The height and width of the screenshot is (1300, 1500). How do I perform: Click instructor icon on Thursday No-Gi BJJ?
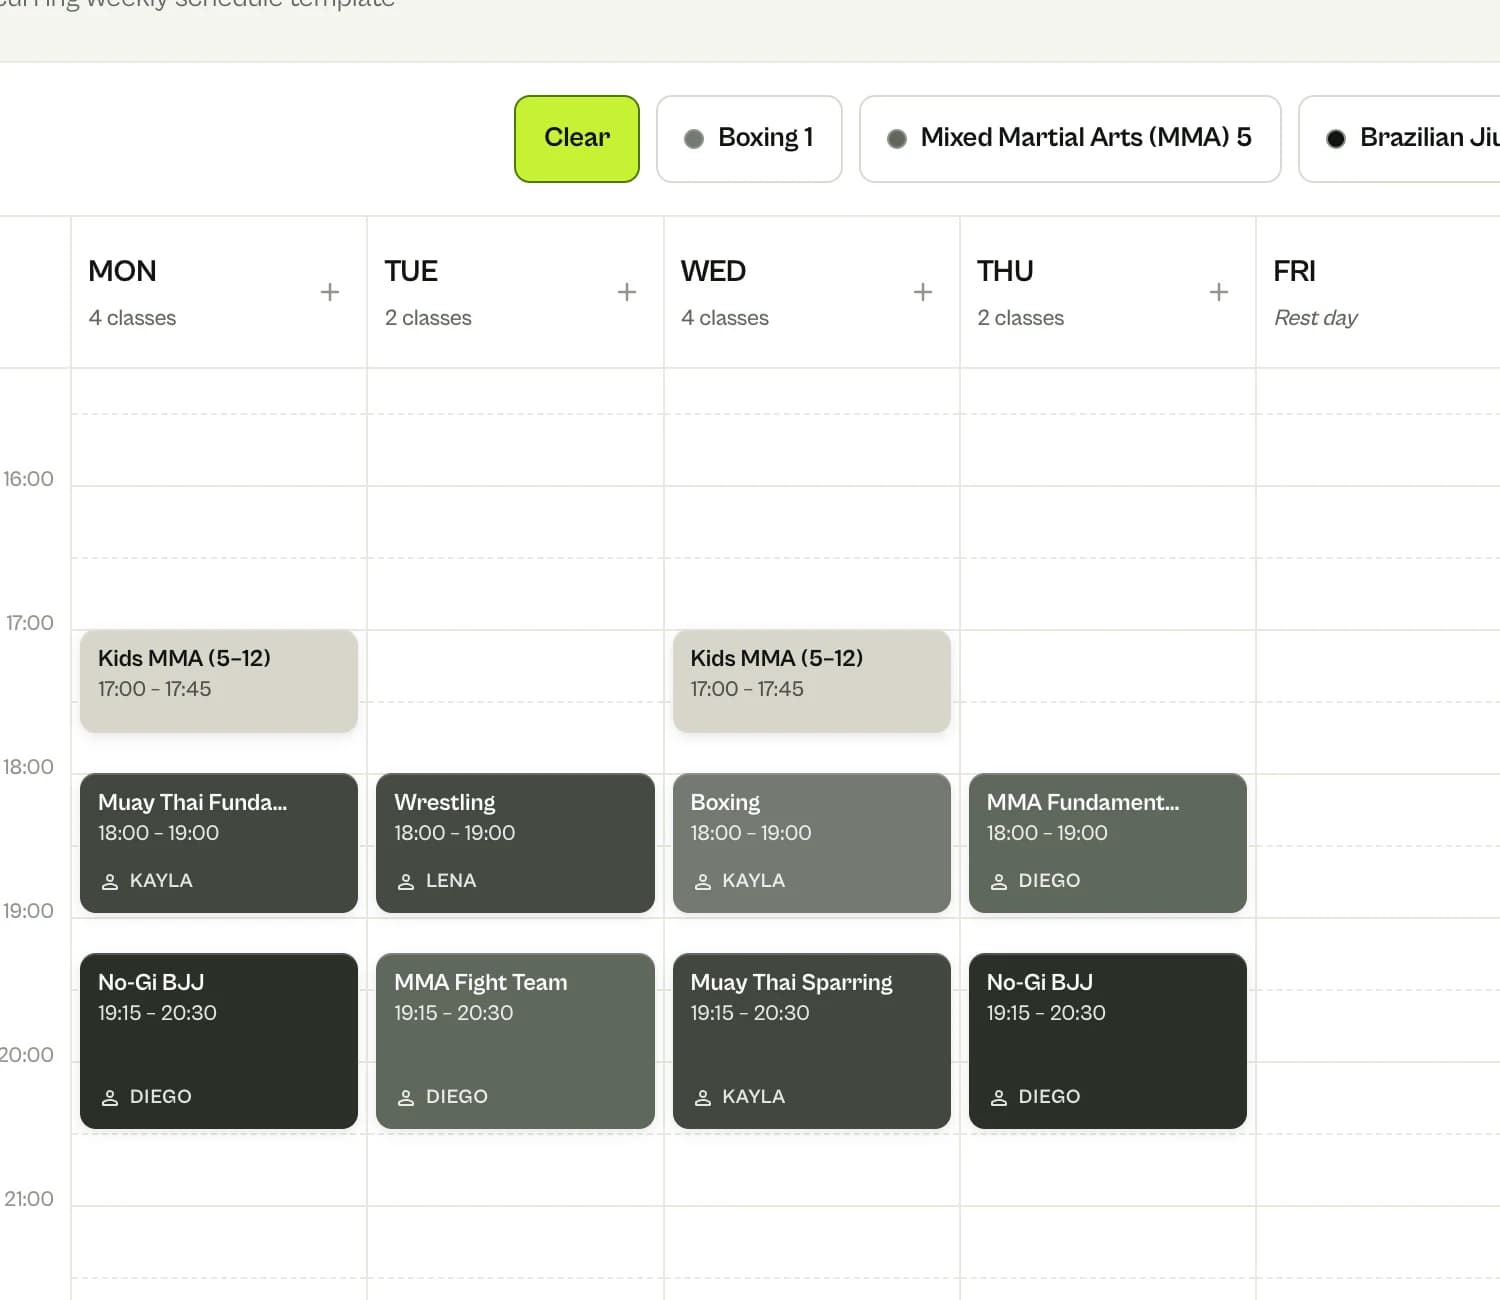coord(999,1098)
